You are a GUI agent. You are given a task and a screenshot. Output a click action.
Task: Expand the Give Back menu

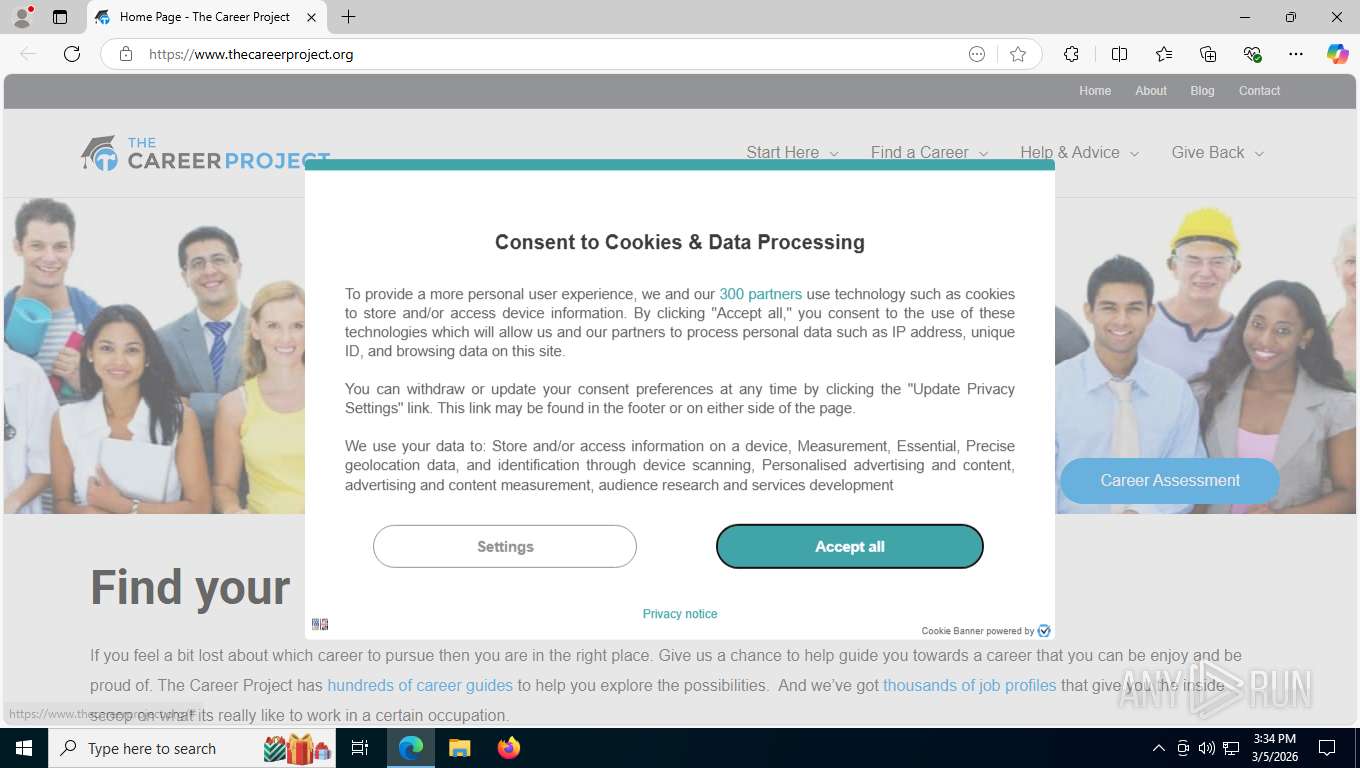click(1217, 152)
